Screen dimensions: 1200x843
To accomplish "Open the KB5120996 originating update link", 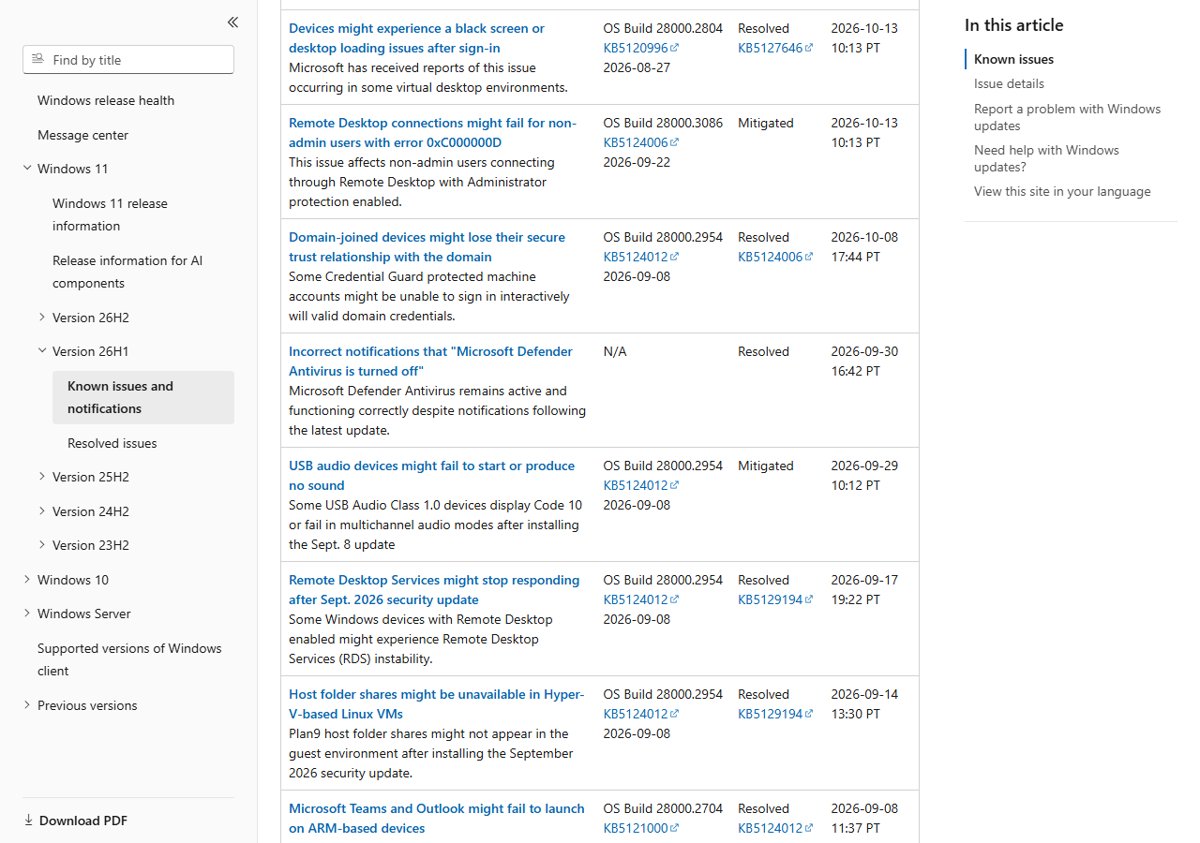I will pyautogui.click(x=641, y=48).
